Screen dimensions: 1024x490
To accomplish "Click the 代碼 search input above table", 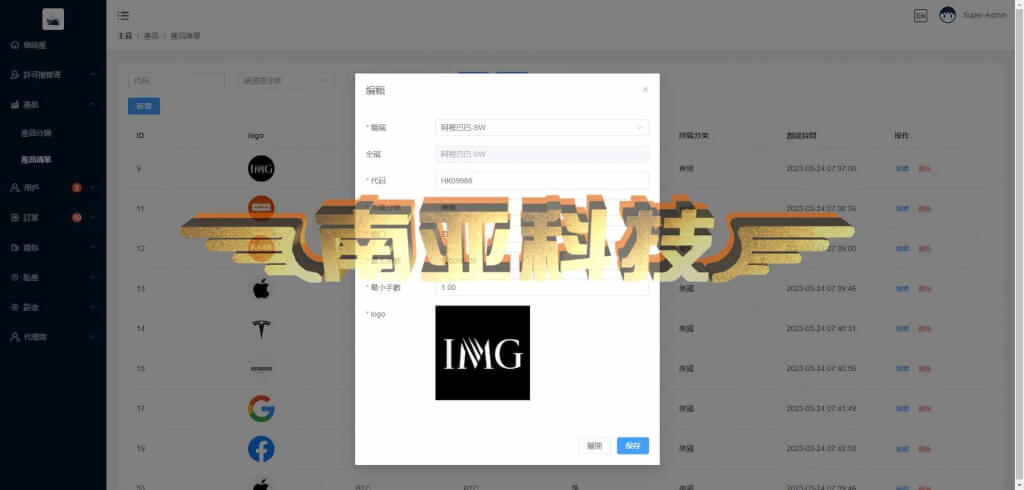I will click(176, 80).
